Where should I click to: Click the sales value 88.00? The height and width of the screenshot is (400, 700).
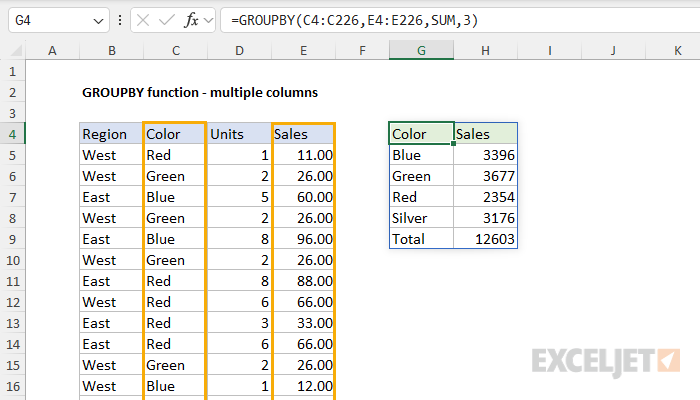point(303,281)
